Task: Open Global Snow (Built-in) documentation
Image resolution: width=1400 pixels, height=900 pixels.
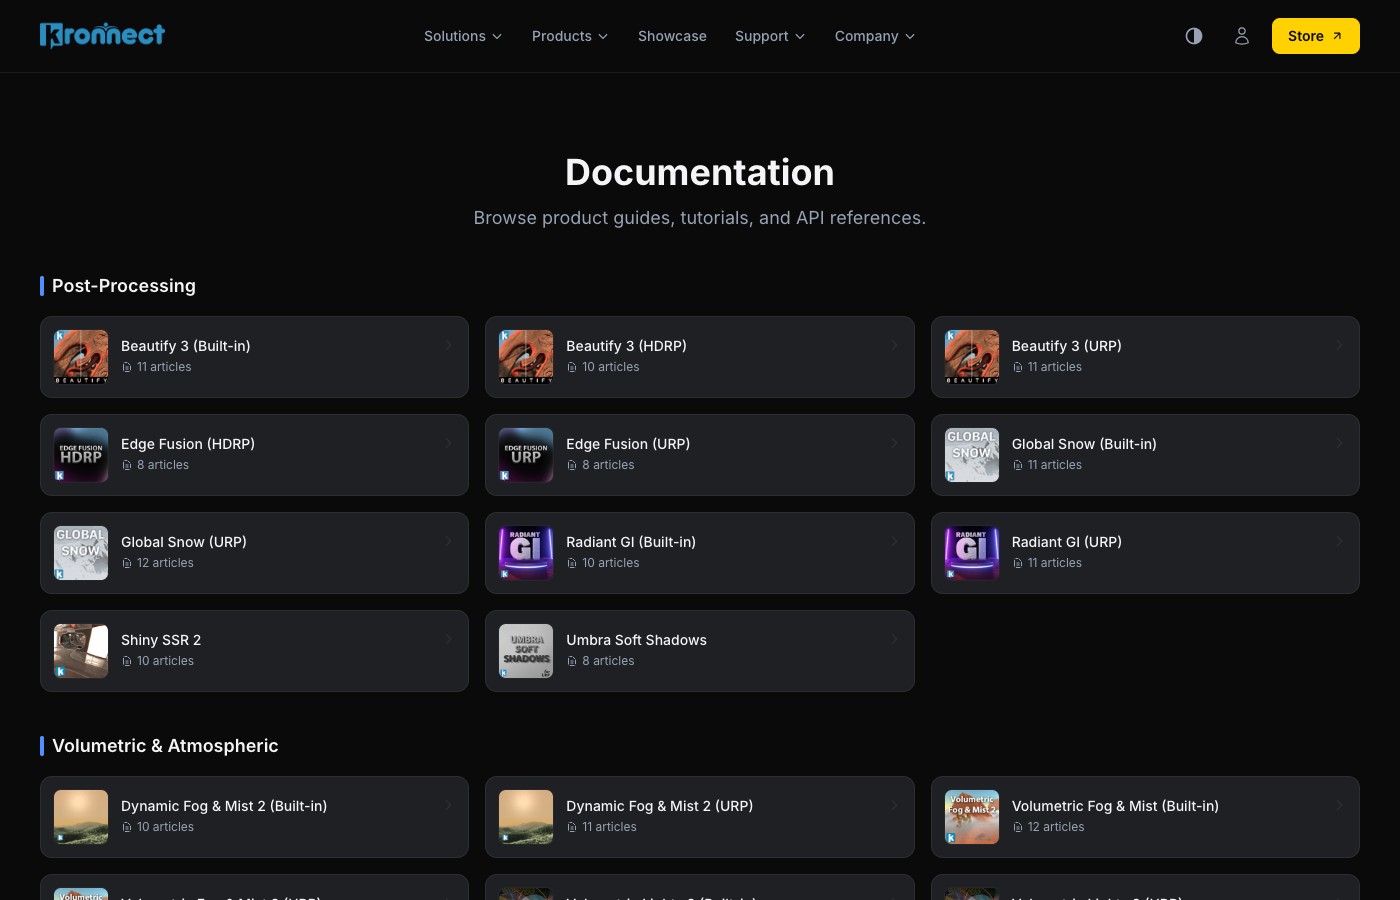Action: coord(1145,455)
